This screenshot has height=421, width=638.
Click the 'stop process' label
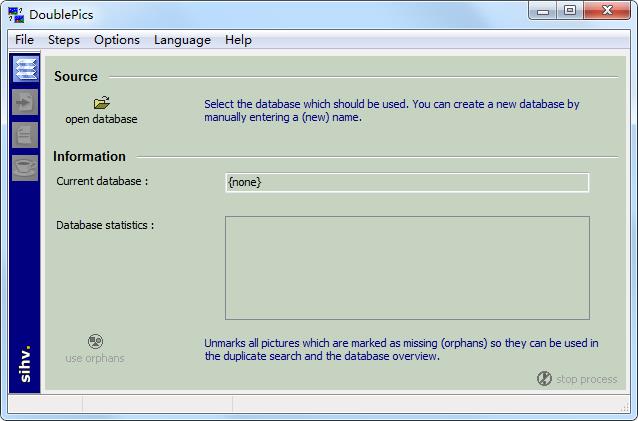click(586, 379)
